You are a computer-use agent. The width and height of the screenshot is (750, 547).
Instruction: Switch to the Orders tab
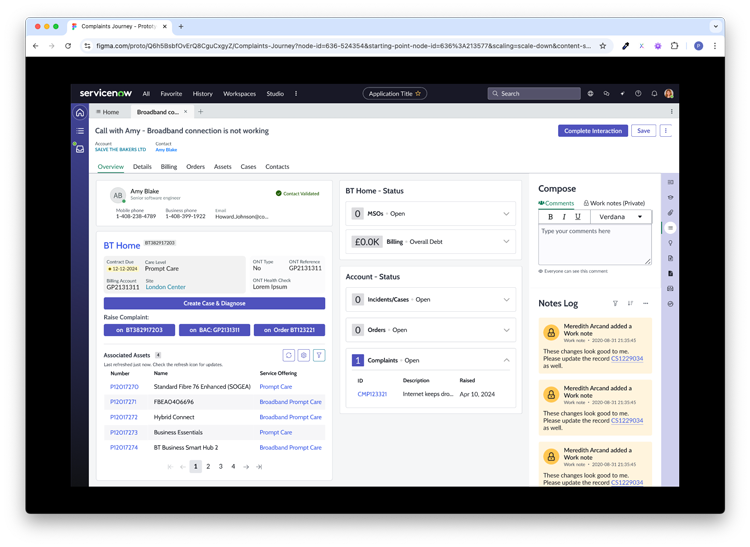pyautogui.click(x=195, y=166)
